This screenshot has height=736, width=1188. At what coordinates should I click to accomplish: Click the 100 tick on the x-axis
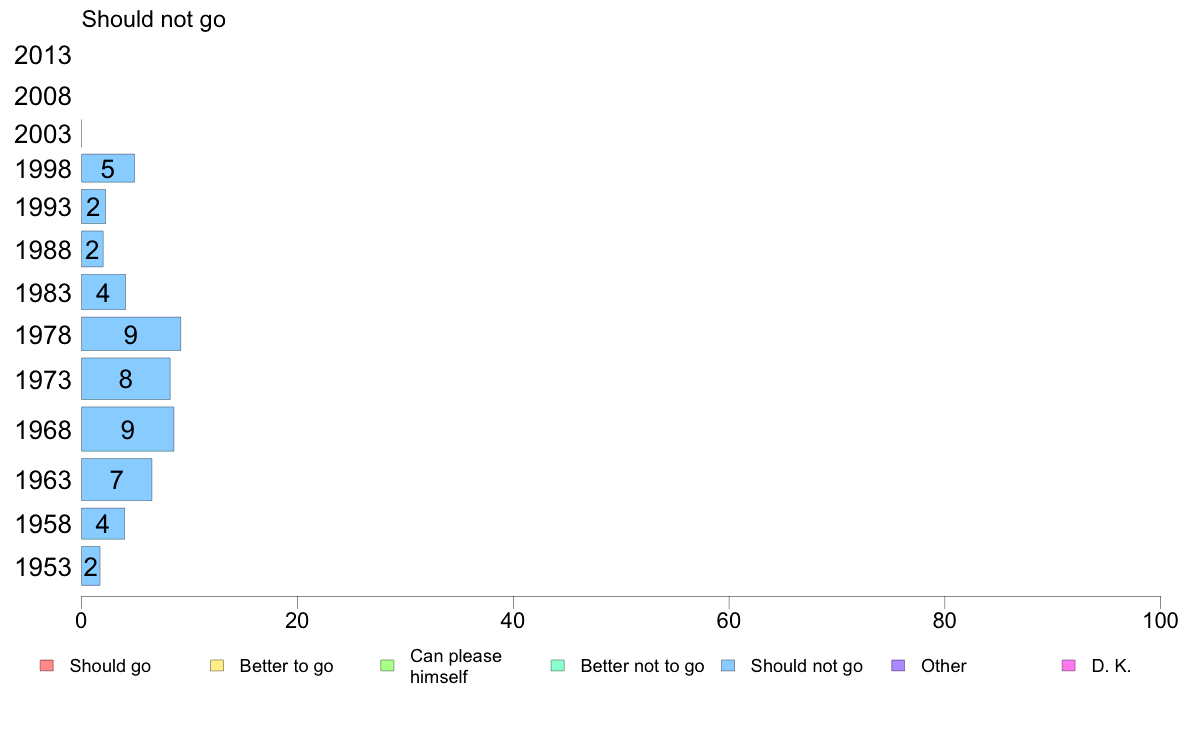pos(1160,621)
